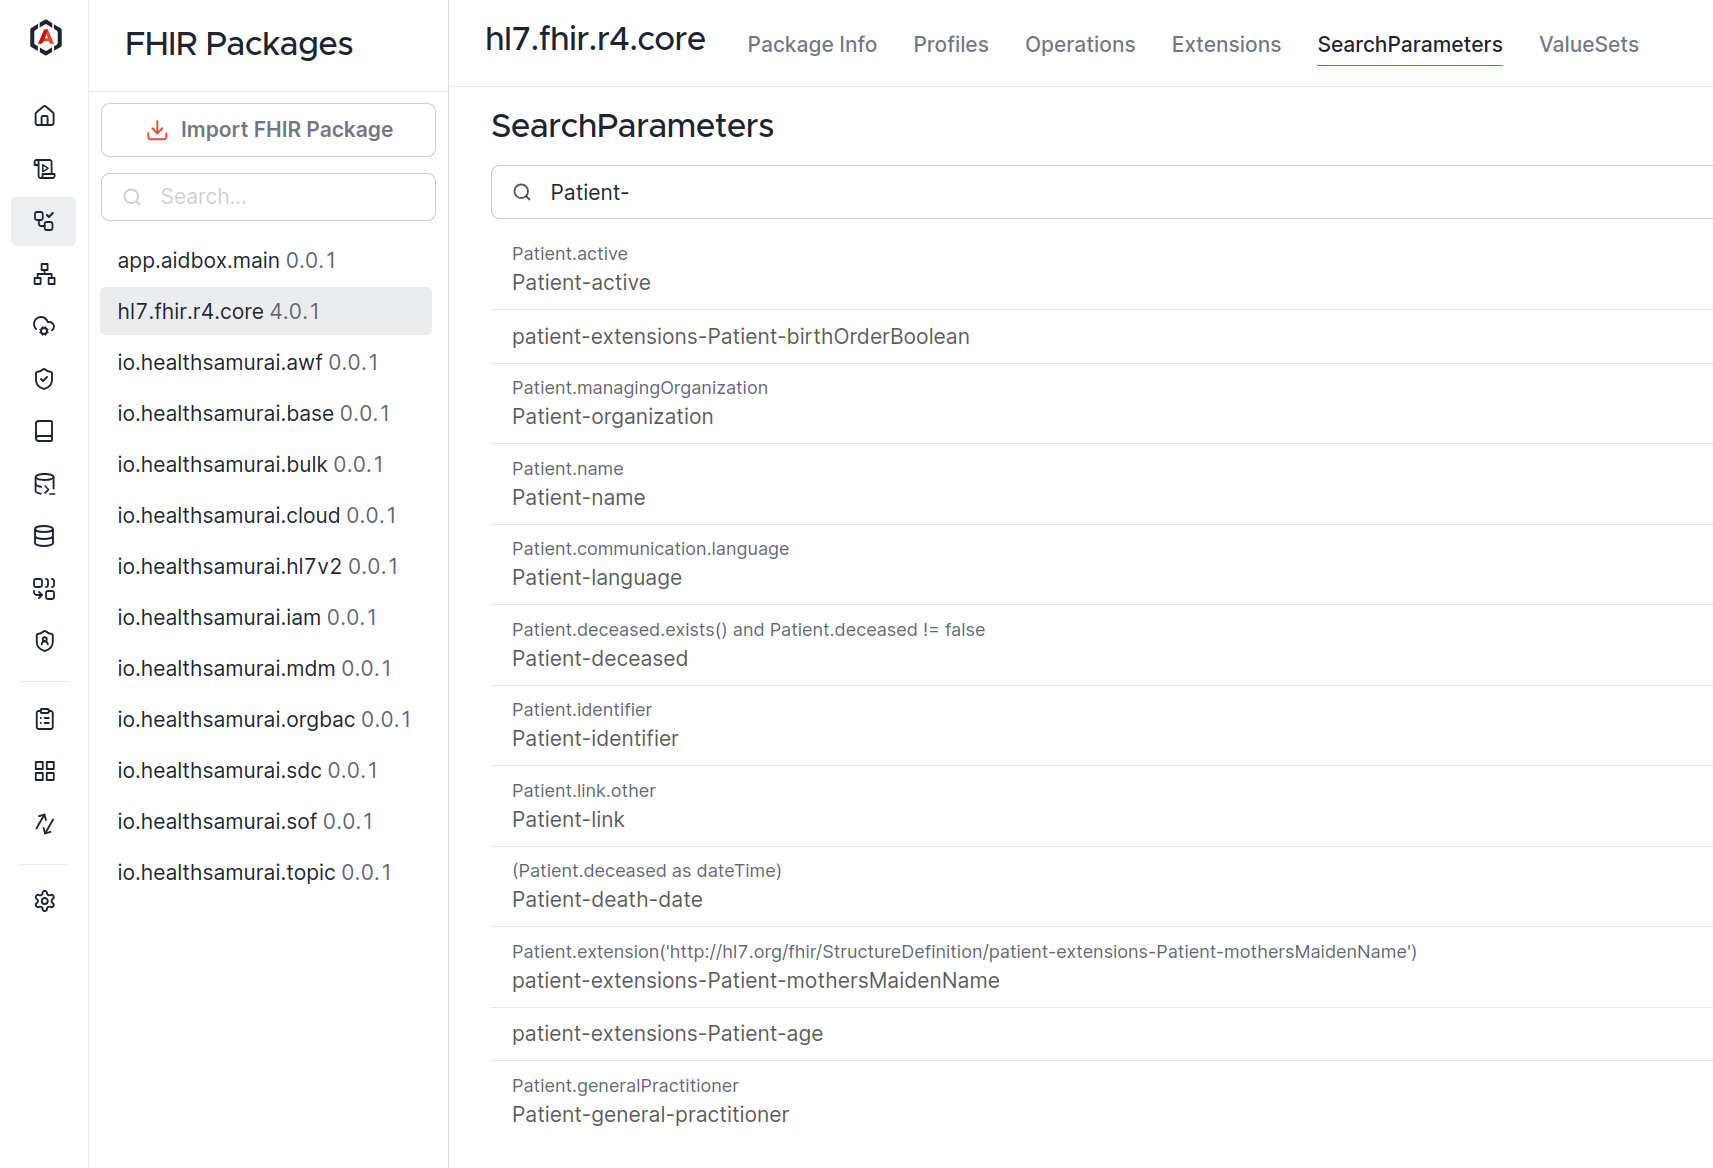Switch to the ValueSets tab
Viewport: 1713px width, 1168px height.
click(1588, 45)
